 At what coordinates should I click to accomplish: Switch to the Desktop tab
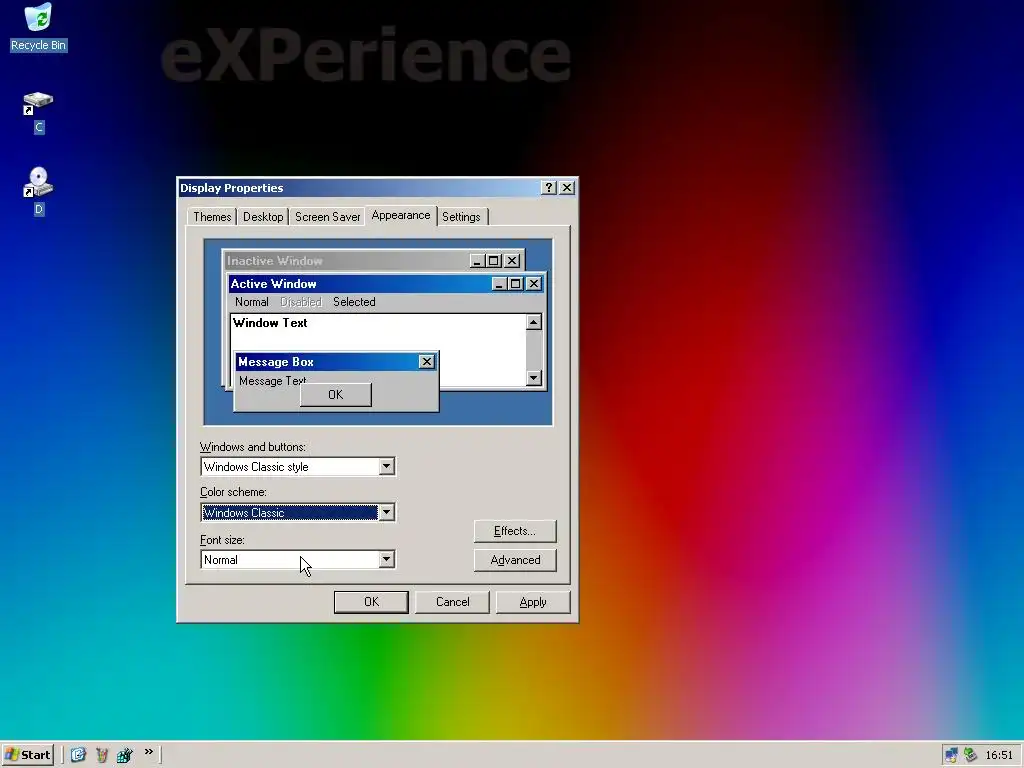click(x=263, y=217)
